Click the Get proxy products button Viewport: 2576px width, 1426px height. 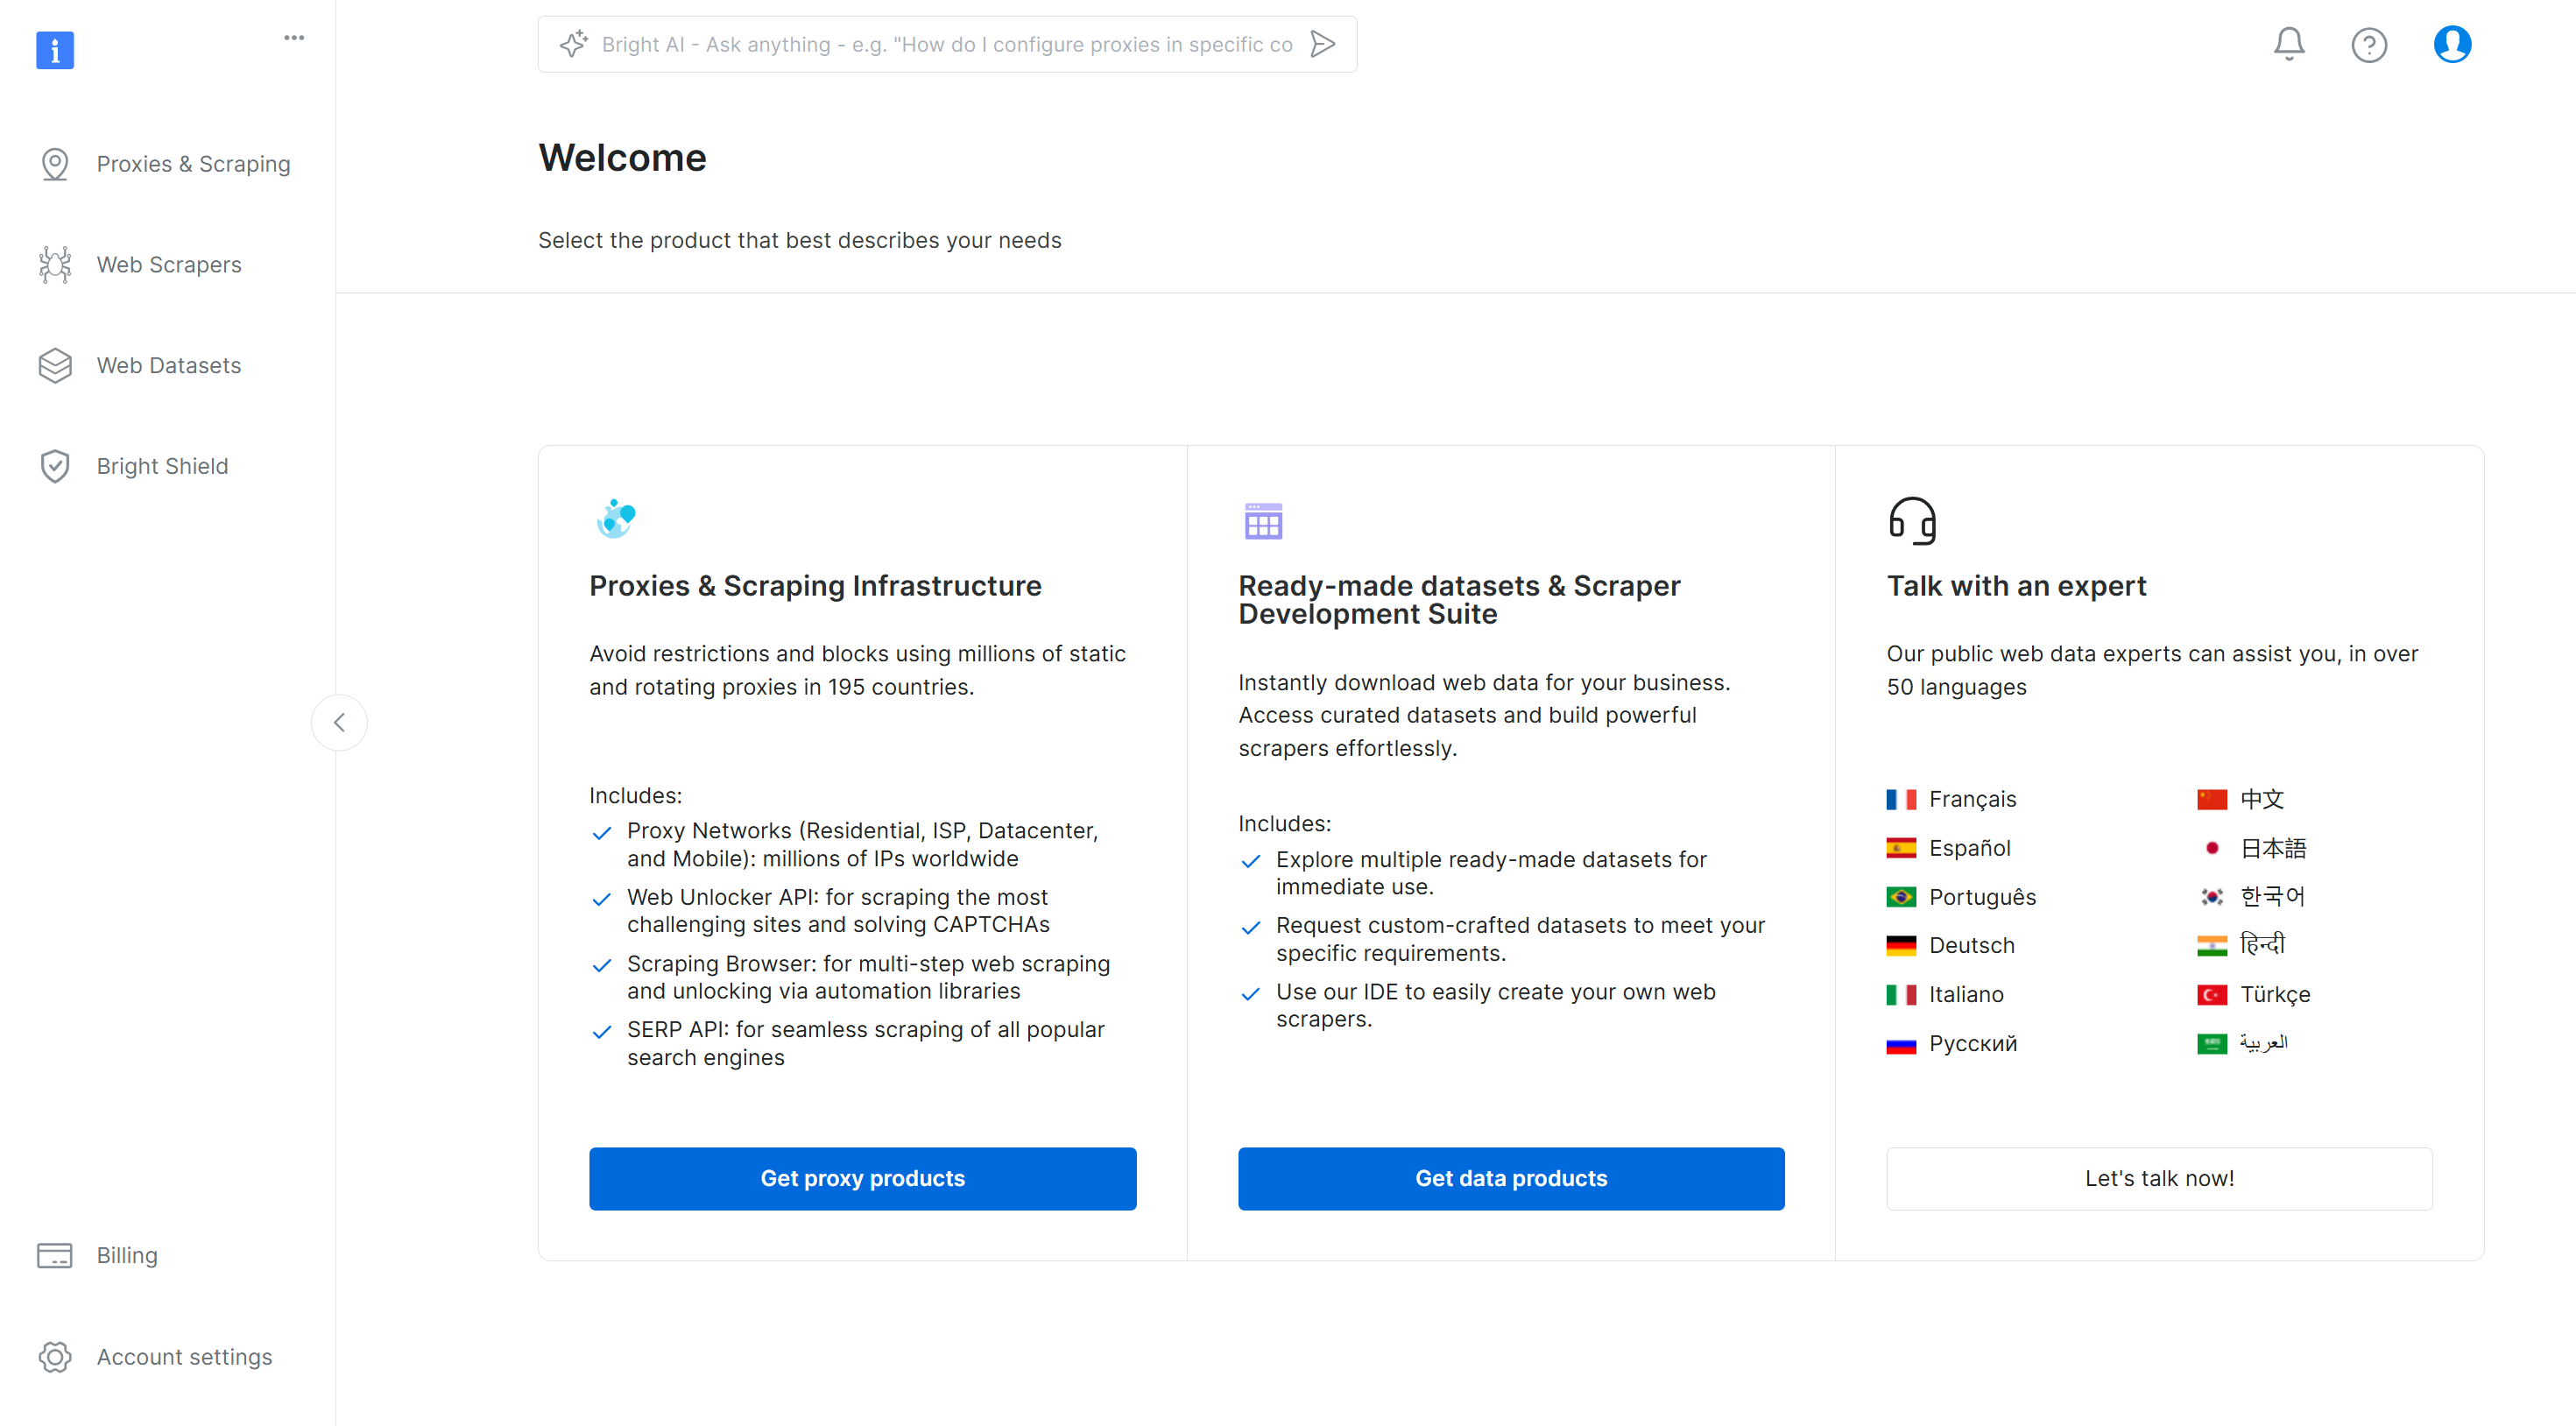pos(862,1178)
